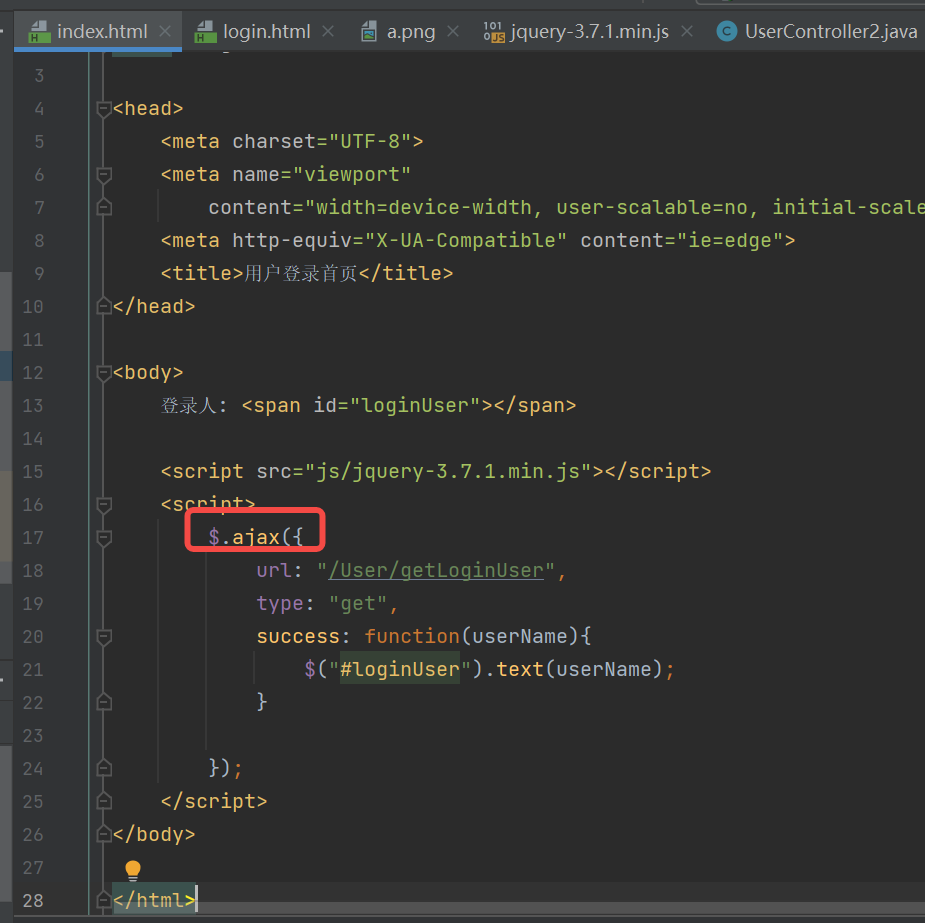Click the content="ie=edge" attribute
This screenshot has width=925, height=923.
[x=682, y=241]
